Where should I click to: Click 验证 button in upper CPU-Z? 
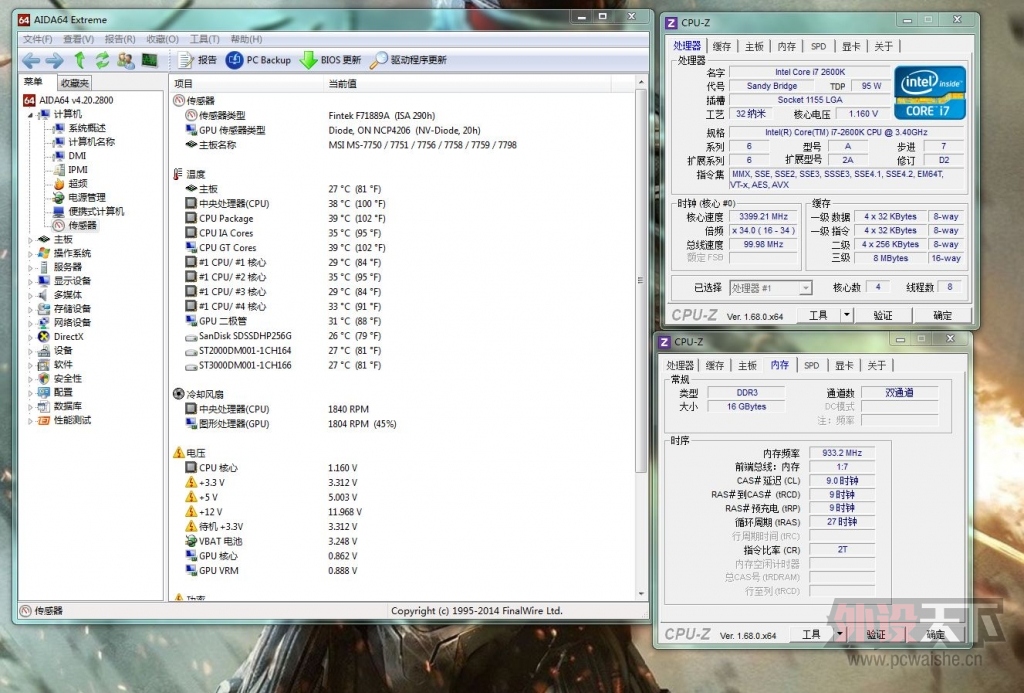[x=883, y=315]
